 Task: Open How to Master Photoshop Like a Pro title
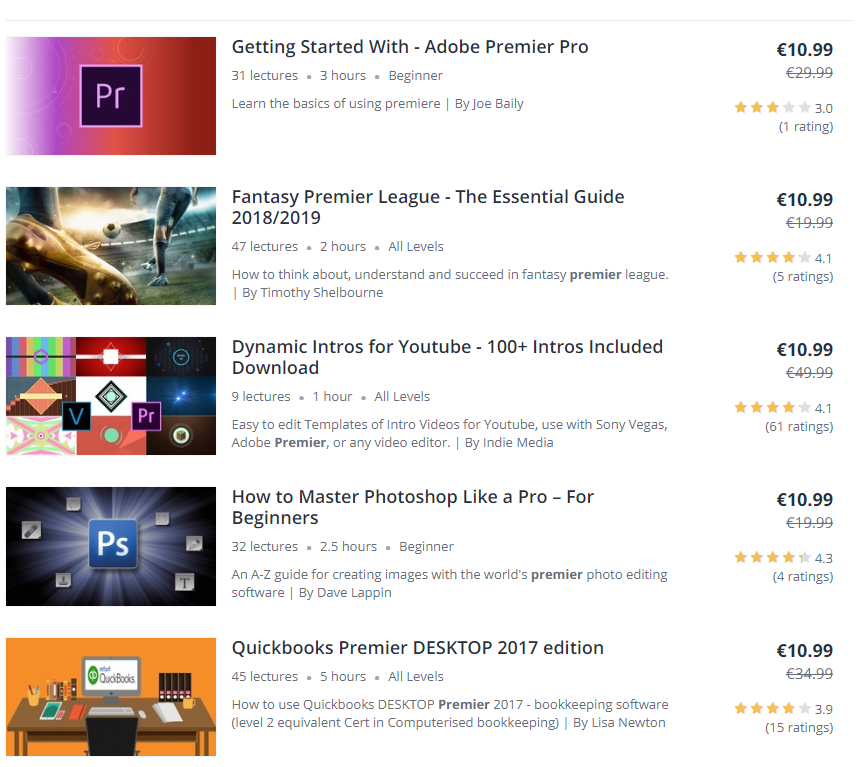[413, 507]
